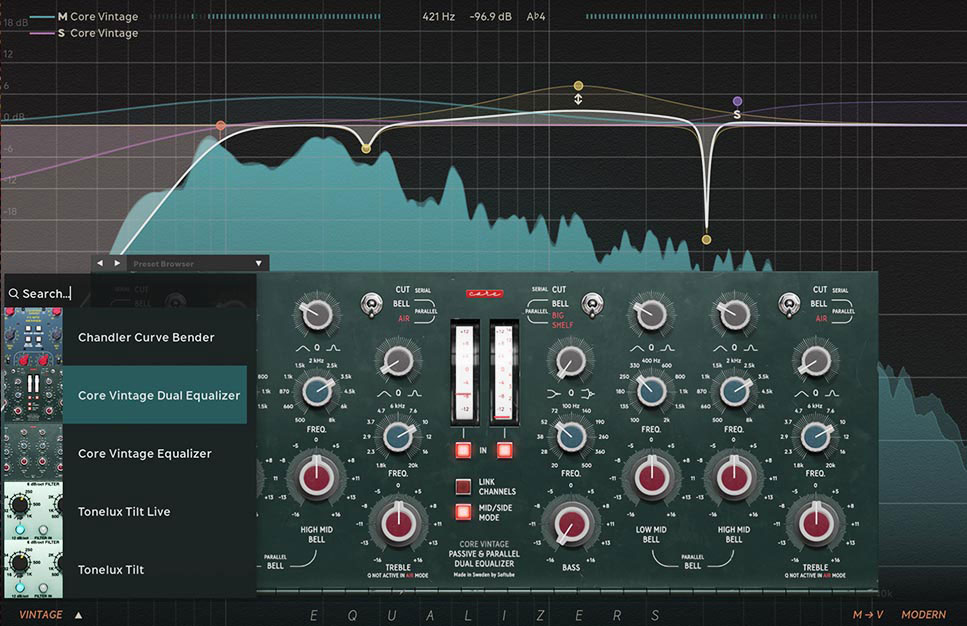Image resolution: width=967 pixels, height=626 pixels.
Task: Click the left channel VU meter
Action: (x=466, y=370)
